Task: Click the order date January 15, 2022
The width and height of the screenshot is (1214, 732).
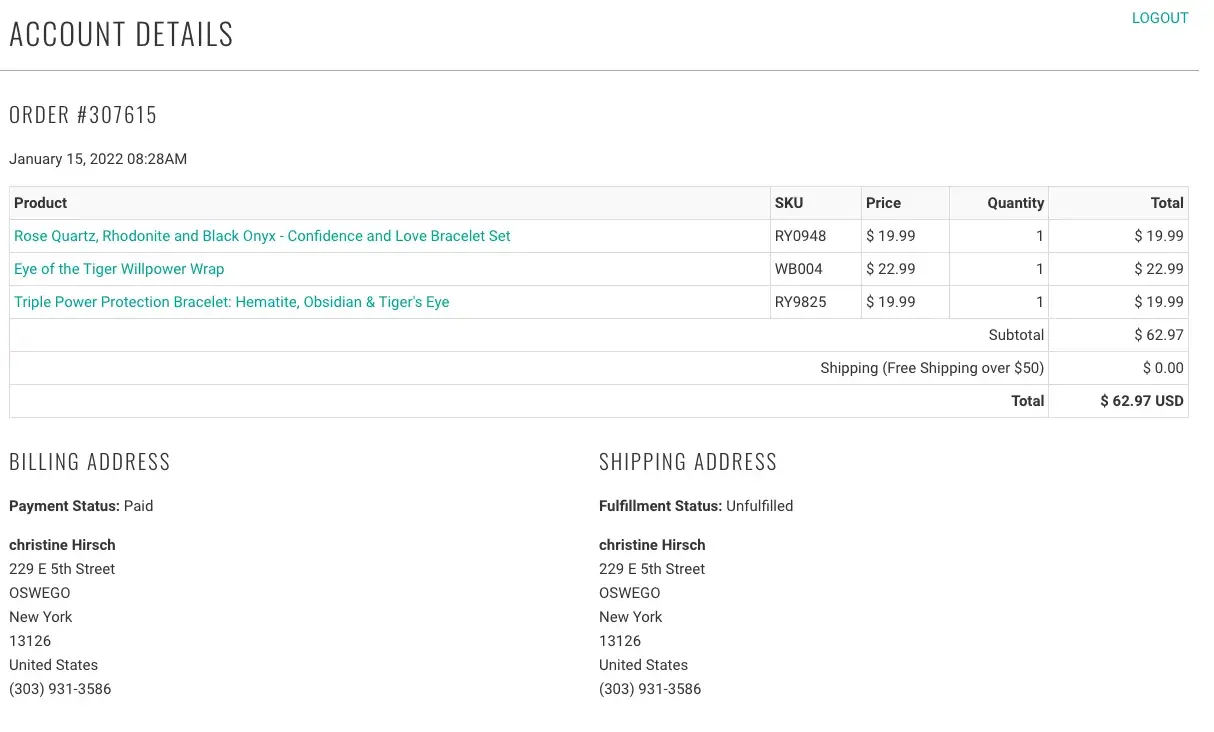Action: click(98, 159)
